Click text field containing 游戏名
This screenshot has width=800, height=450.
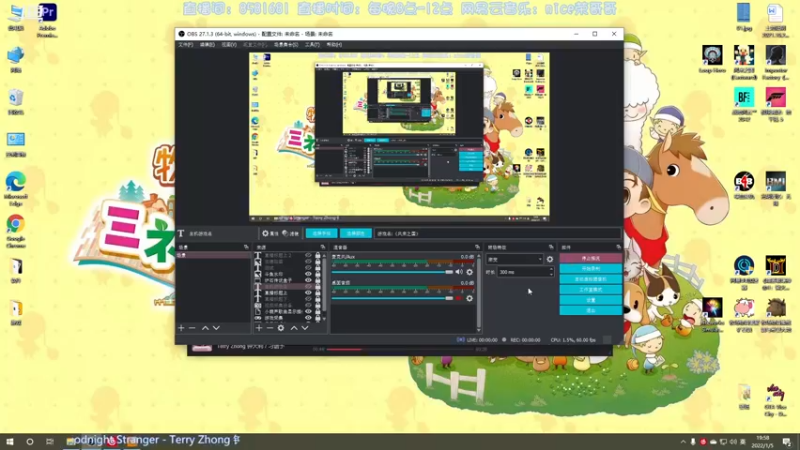click(497, 234)
